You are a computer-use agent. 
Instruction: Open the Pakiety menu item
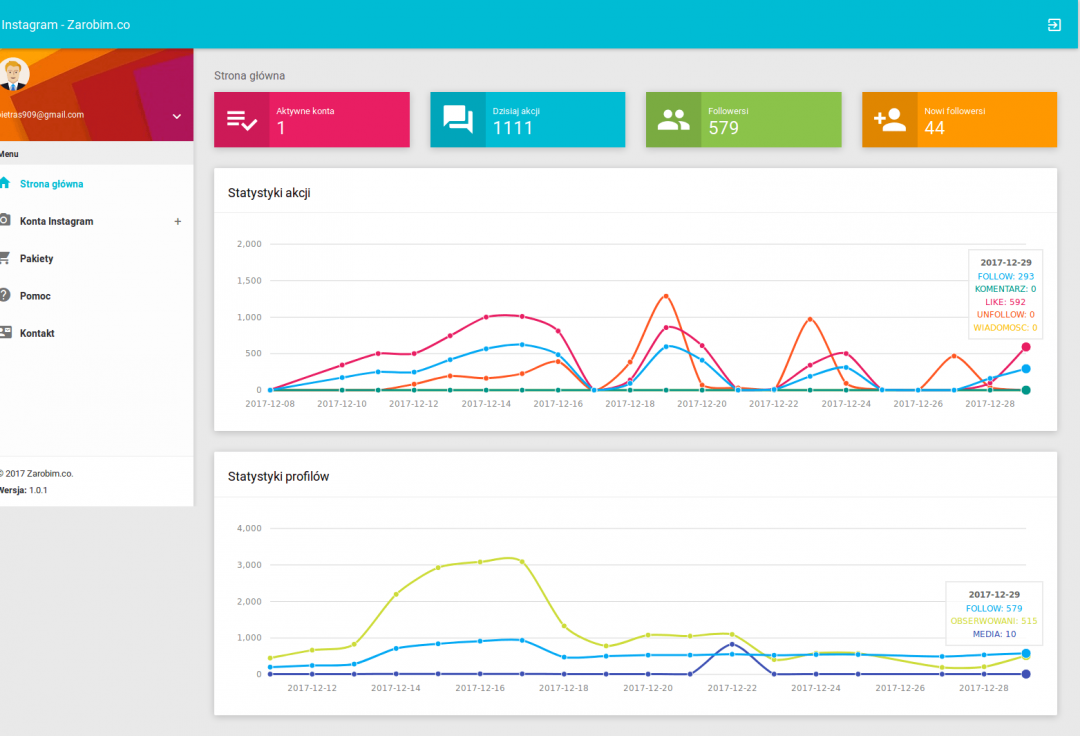[37, 259]
